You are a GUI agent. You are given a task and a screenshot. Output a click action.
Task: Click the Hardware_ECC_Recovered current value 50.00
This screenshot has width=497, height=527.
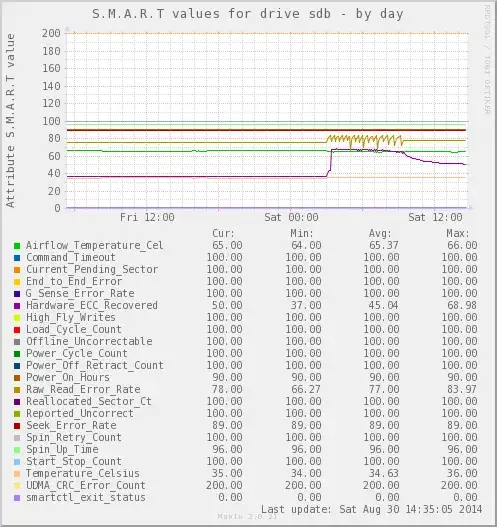click(x=227, y=306)
